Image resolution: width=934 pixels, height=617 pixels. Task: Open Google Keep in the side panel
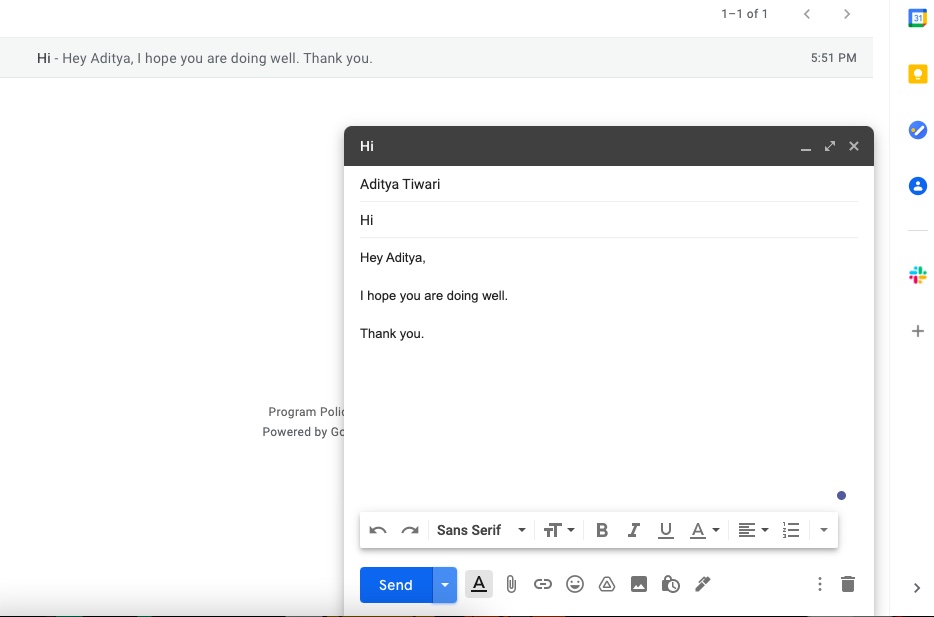coord(917,73)
